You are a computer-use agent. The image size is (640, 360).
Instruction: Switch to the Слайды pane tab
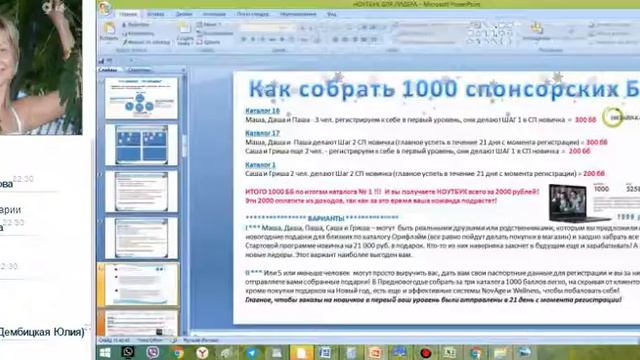[109, 70]
